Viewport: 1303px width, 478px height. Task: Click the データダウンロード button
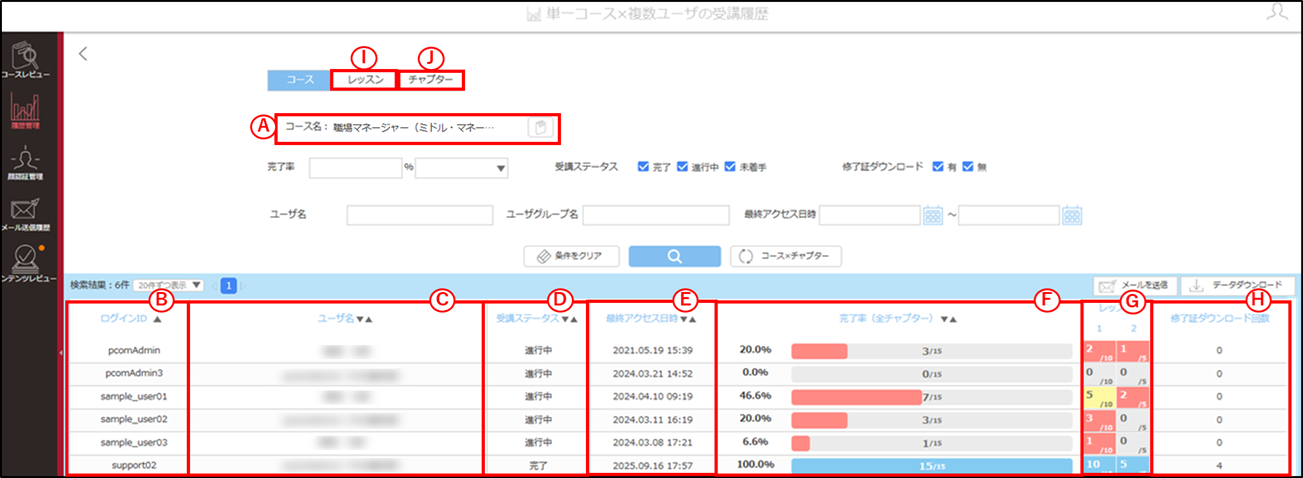point(1237,286)
